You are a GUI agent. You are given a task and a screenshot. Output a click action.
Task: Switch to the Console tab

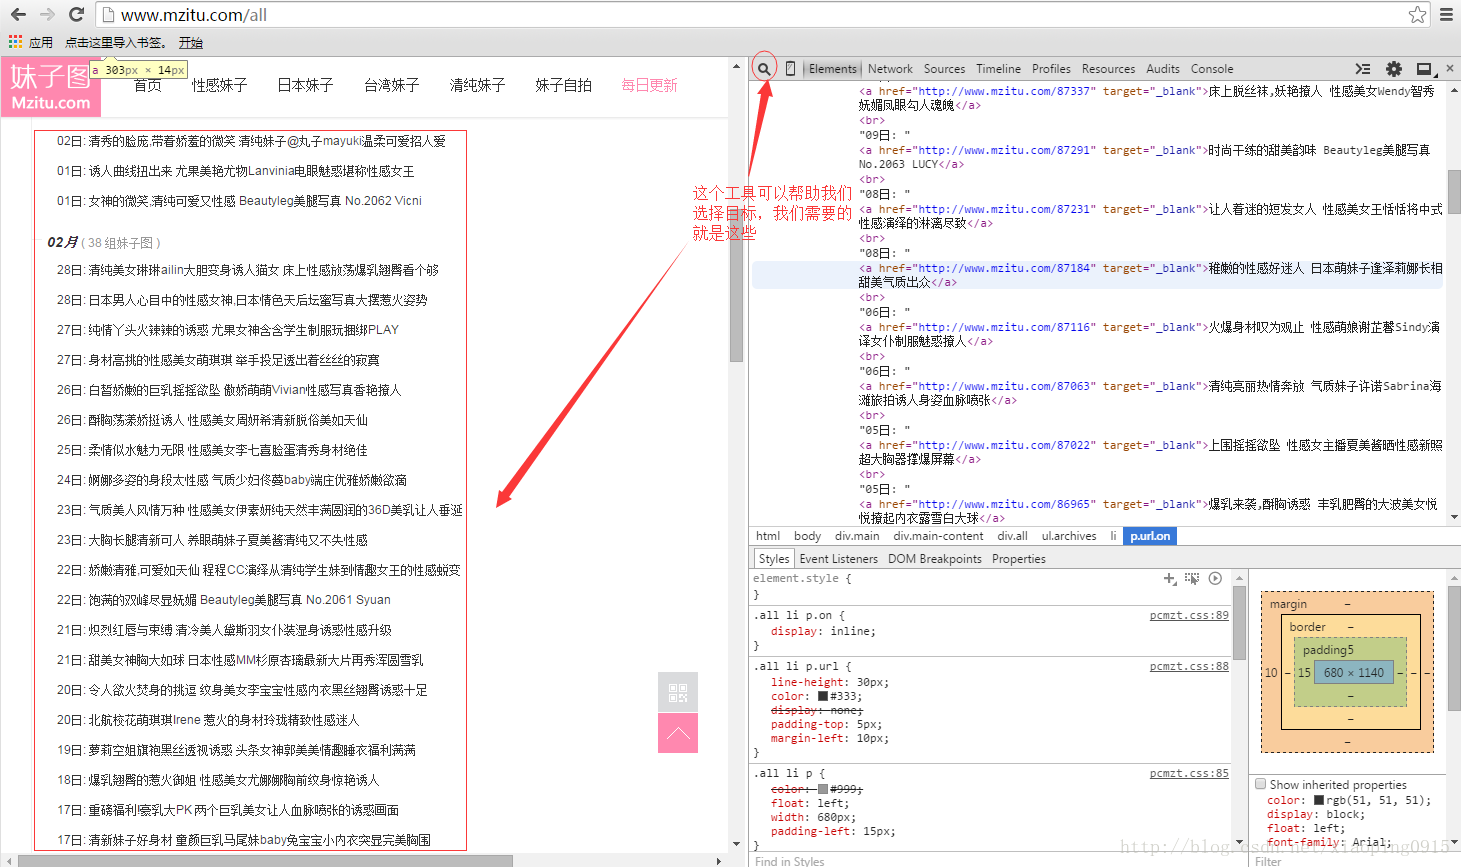point(1212,69)
